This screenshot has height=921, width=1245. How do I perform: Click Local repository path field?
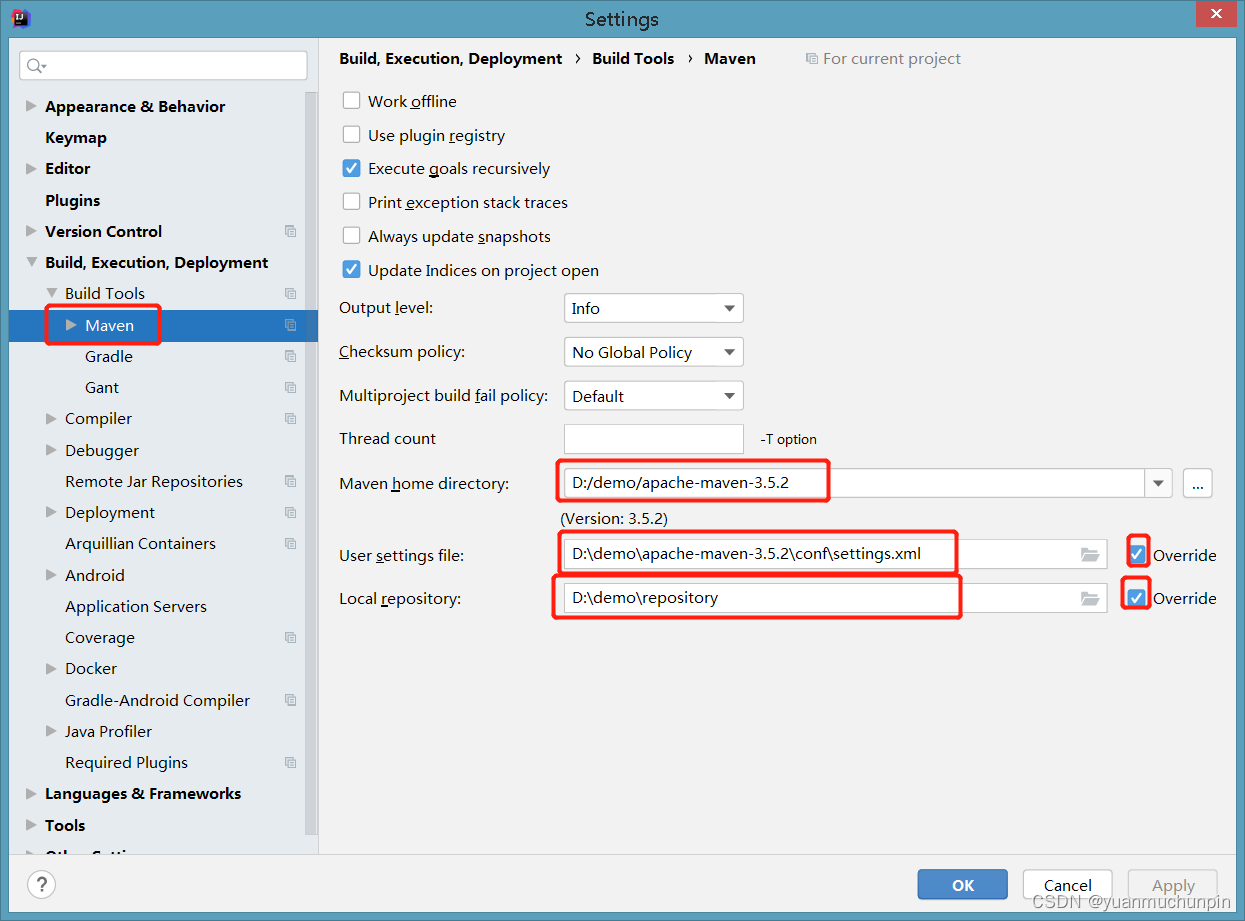(835, 598)
